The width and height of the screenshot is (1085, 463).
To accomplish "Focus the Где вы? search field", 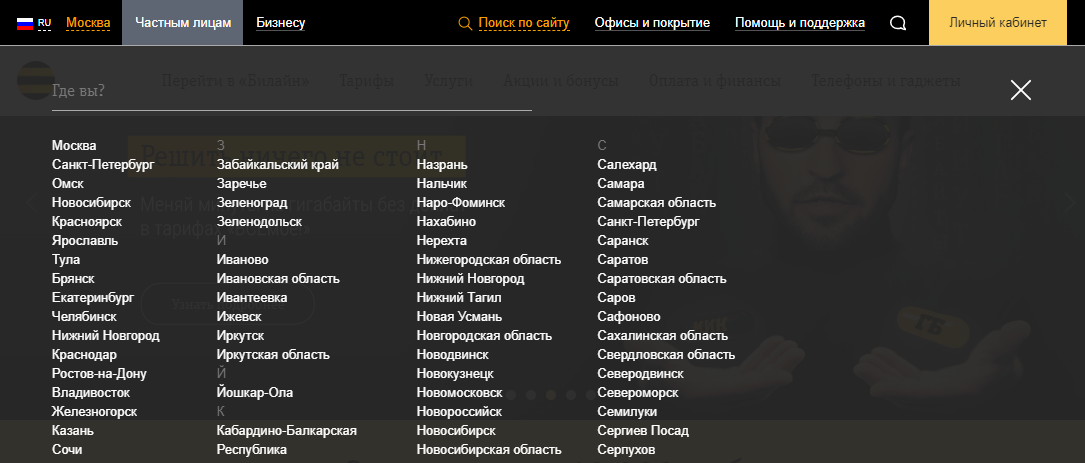I will coord(291,91).
